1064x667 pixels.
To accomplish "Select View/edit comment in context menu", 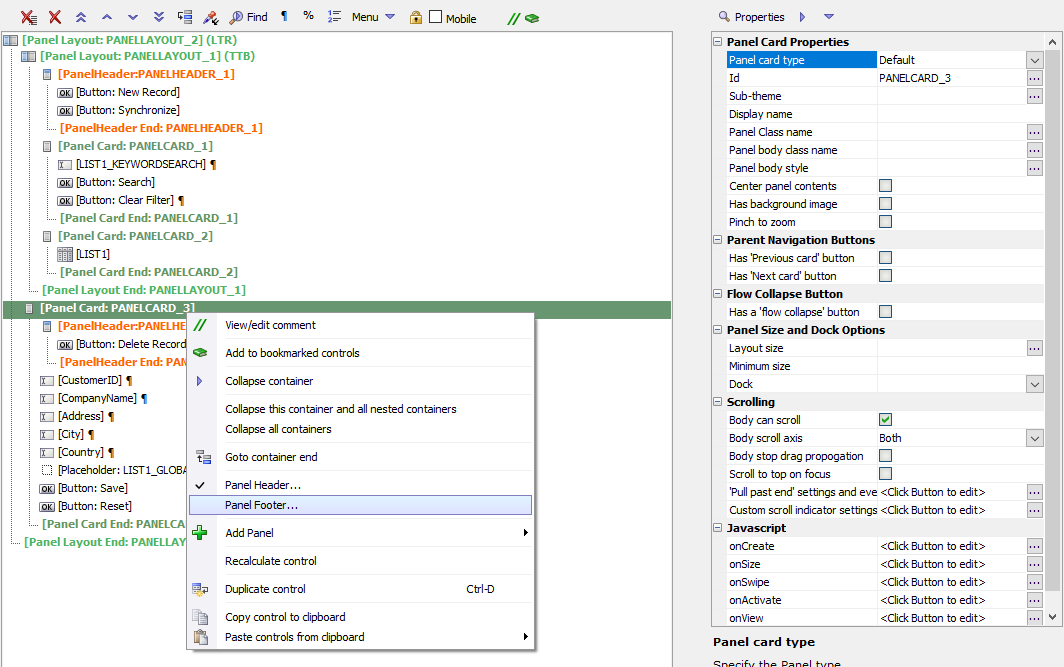I will [360, 325].
